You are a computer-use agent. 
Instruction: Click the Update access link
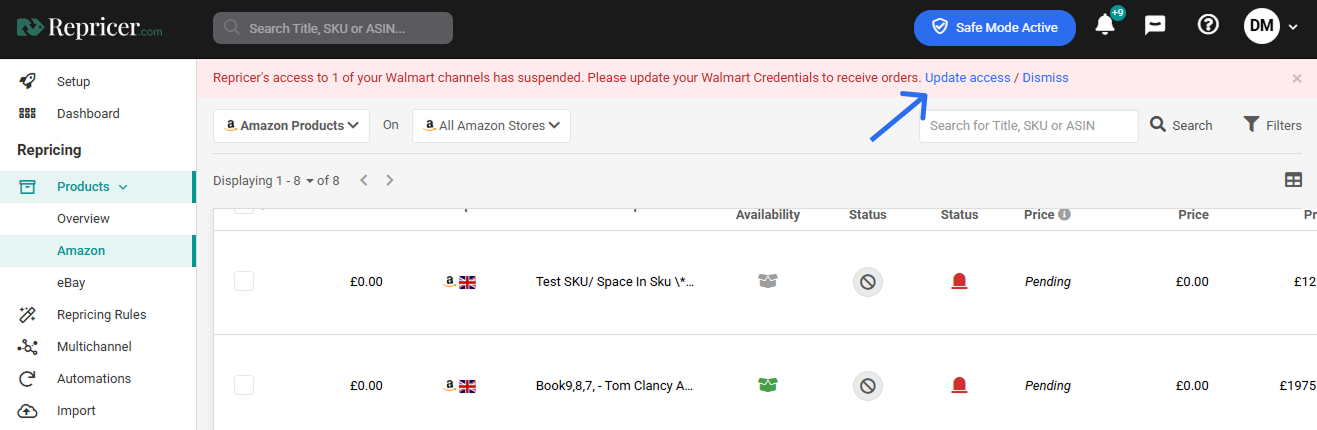pyautogui.click(x=968, y=78)
